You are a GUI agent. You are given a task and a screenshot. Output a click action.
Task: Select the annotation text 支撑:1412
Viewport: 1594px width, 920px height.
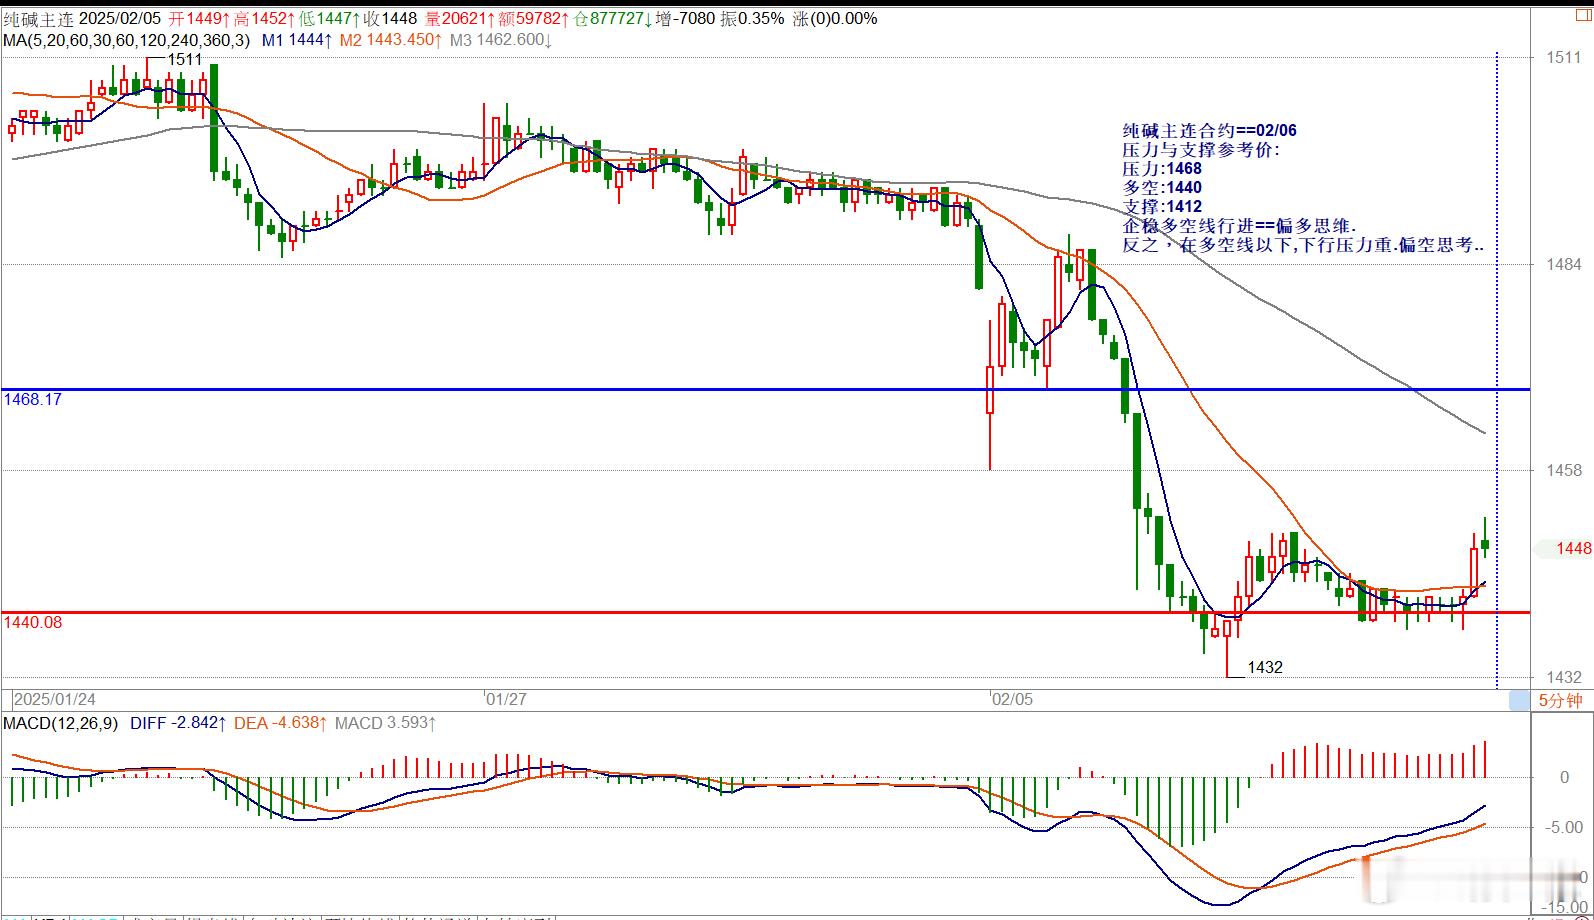click(1162, 206)
